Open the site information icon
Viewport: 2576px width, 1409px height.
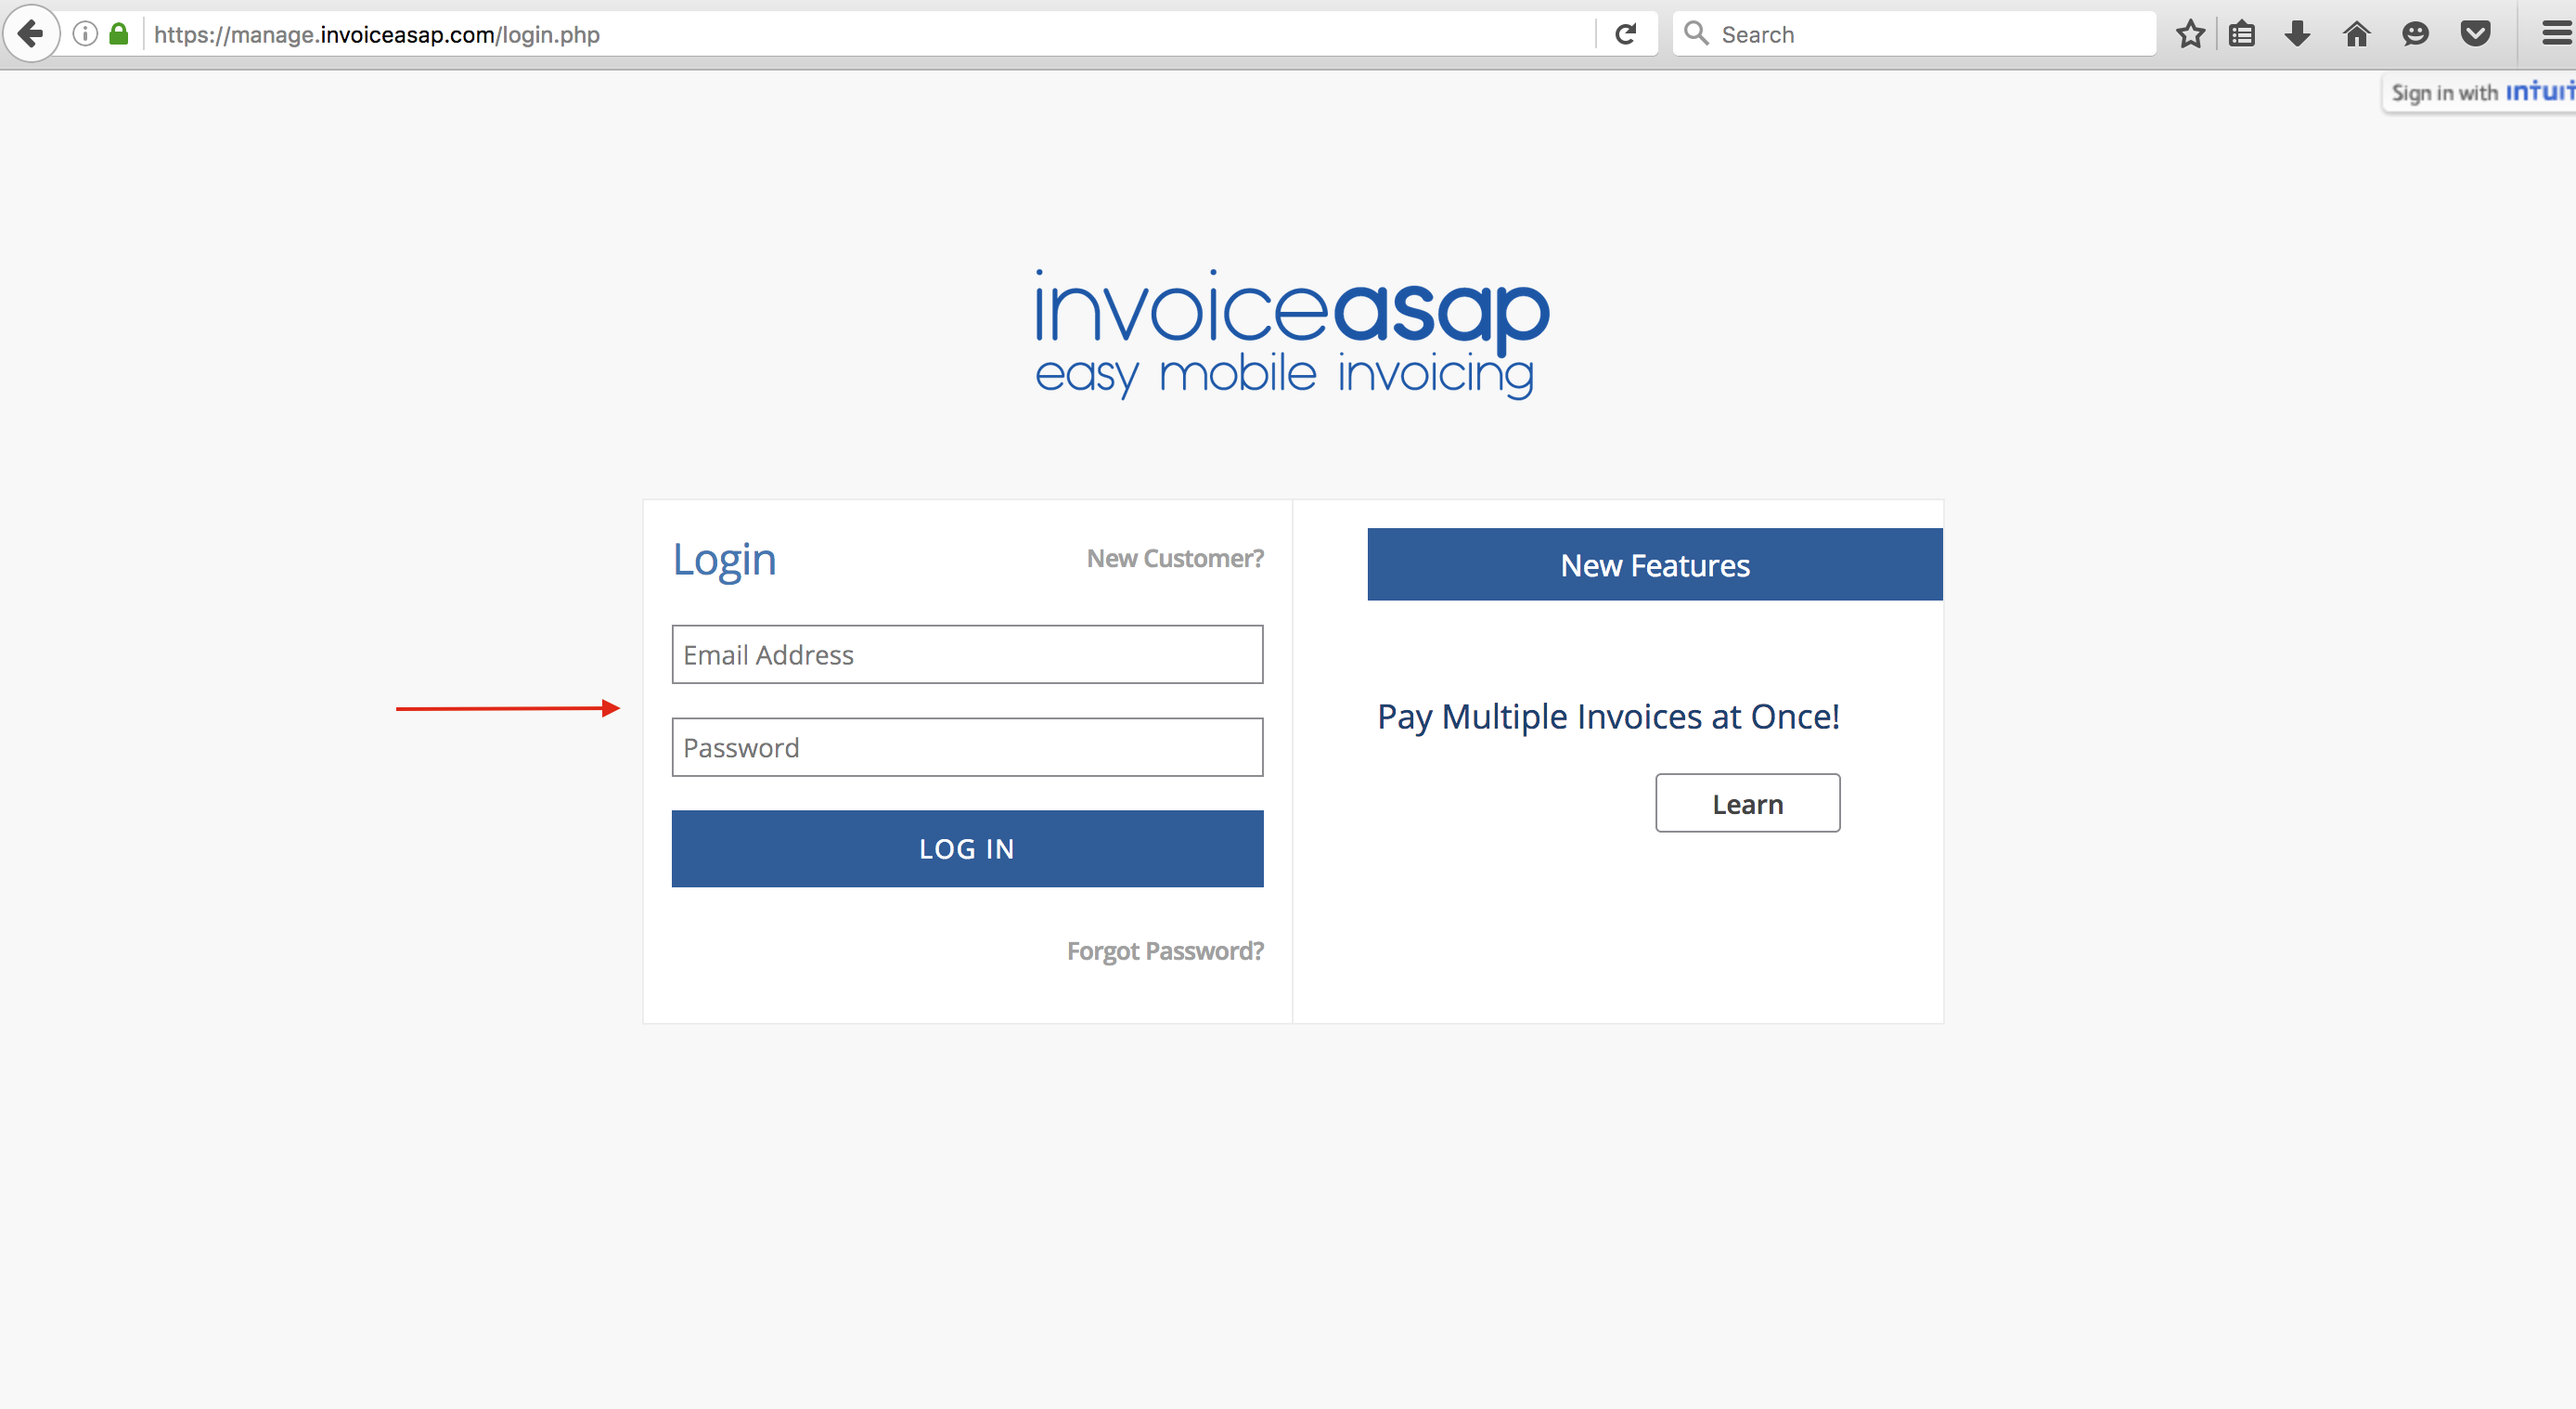(x=85, y=34)
